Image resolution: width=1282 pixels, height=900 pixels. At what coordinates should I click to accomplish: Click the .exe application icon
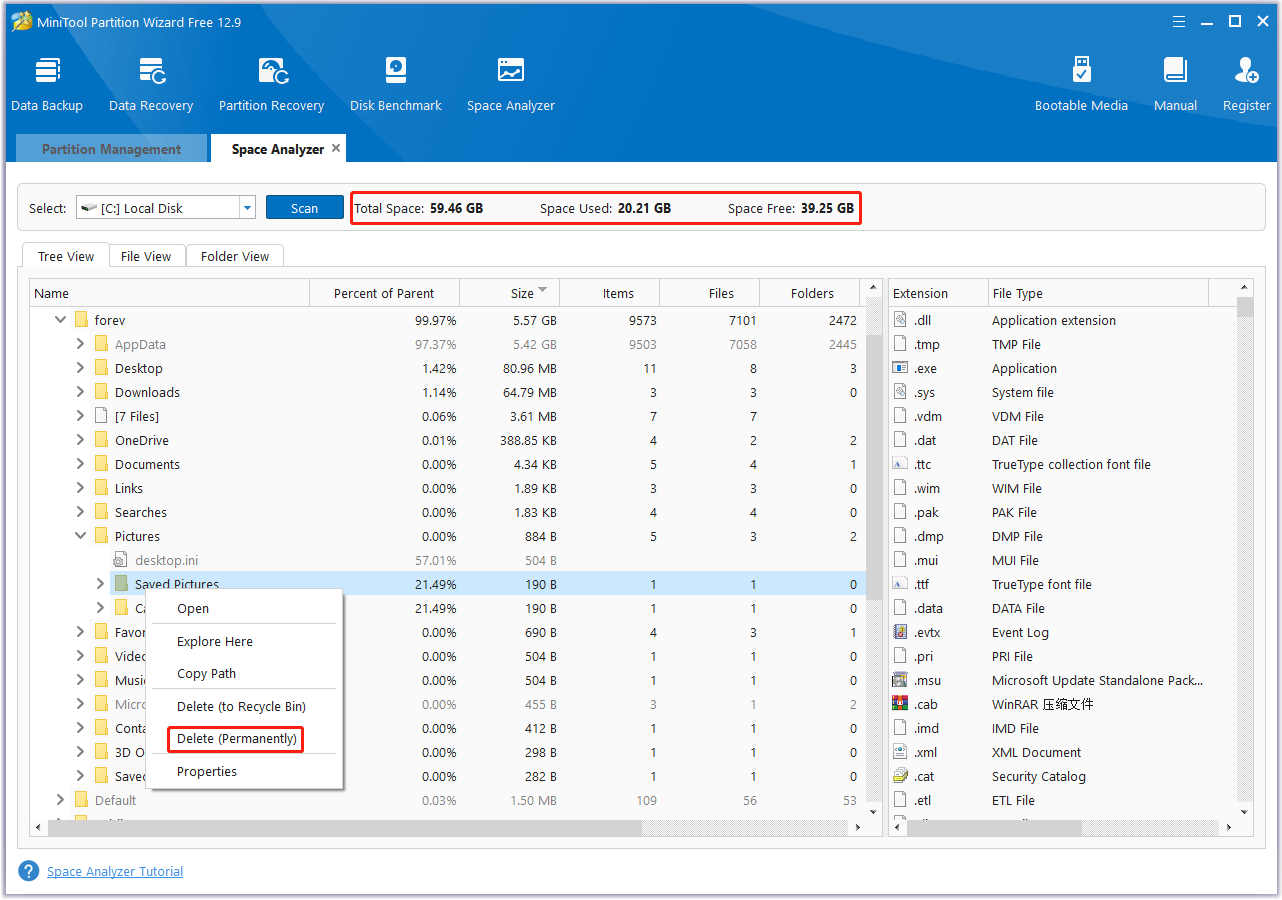(900, 368)
